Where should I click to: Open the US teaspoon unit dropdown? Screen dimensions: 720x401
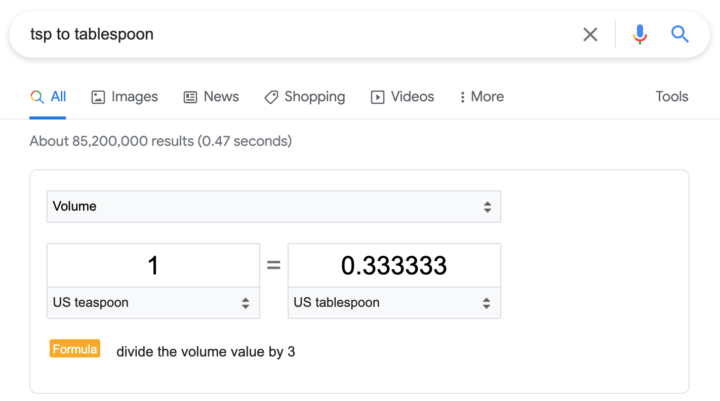153,303
